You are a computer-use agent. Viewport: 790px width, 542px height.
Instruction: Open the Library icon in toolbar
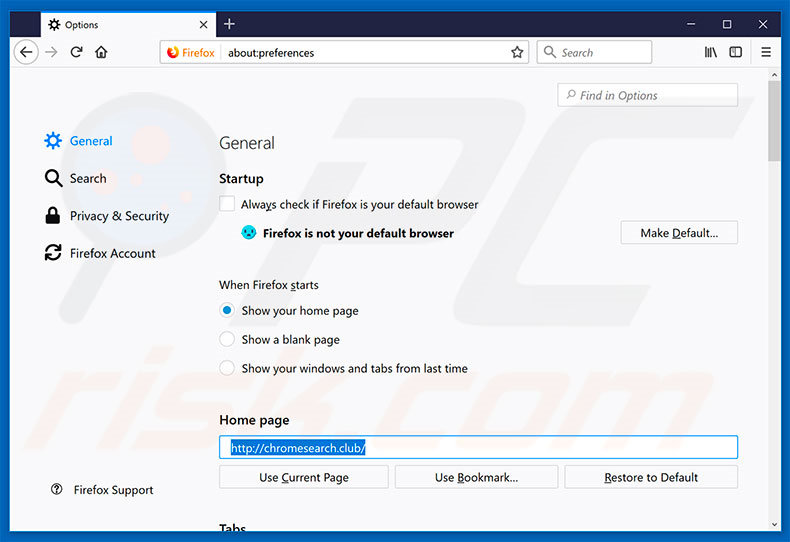tap(710, 52)
